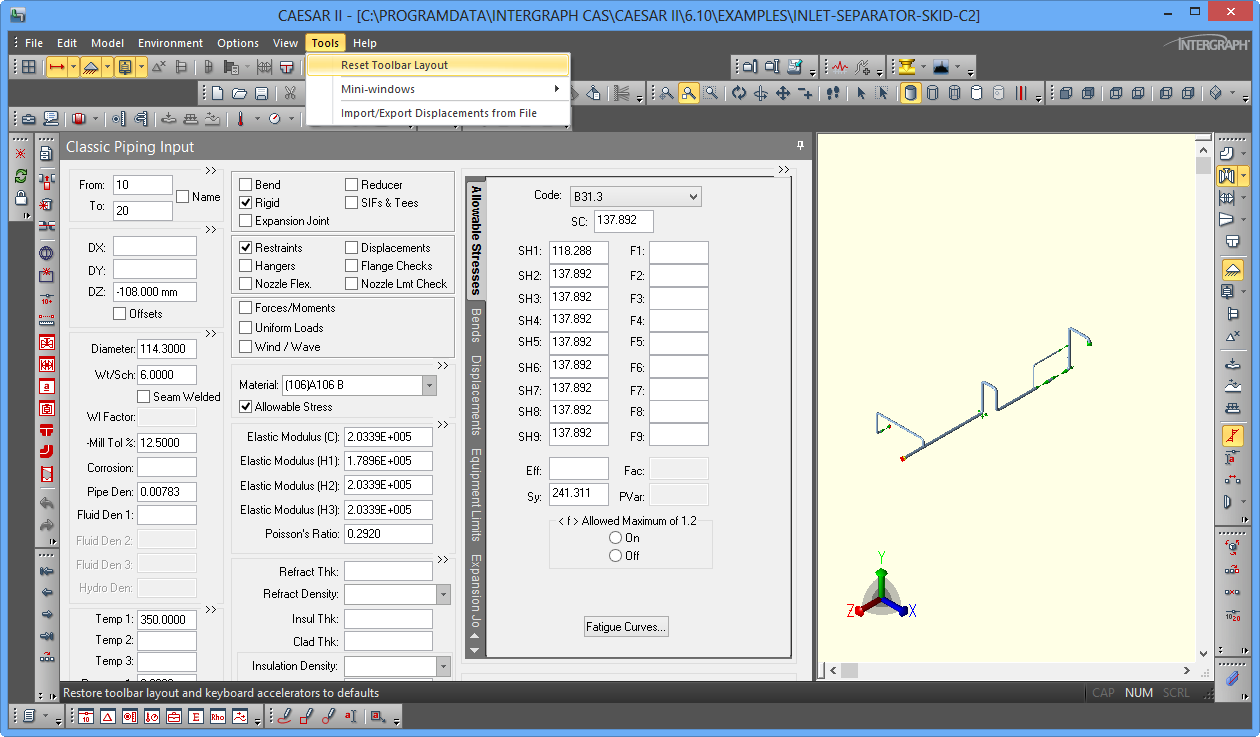
Task: Activate the Walk Through footprints tool
Action: coord(832,93)
